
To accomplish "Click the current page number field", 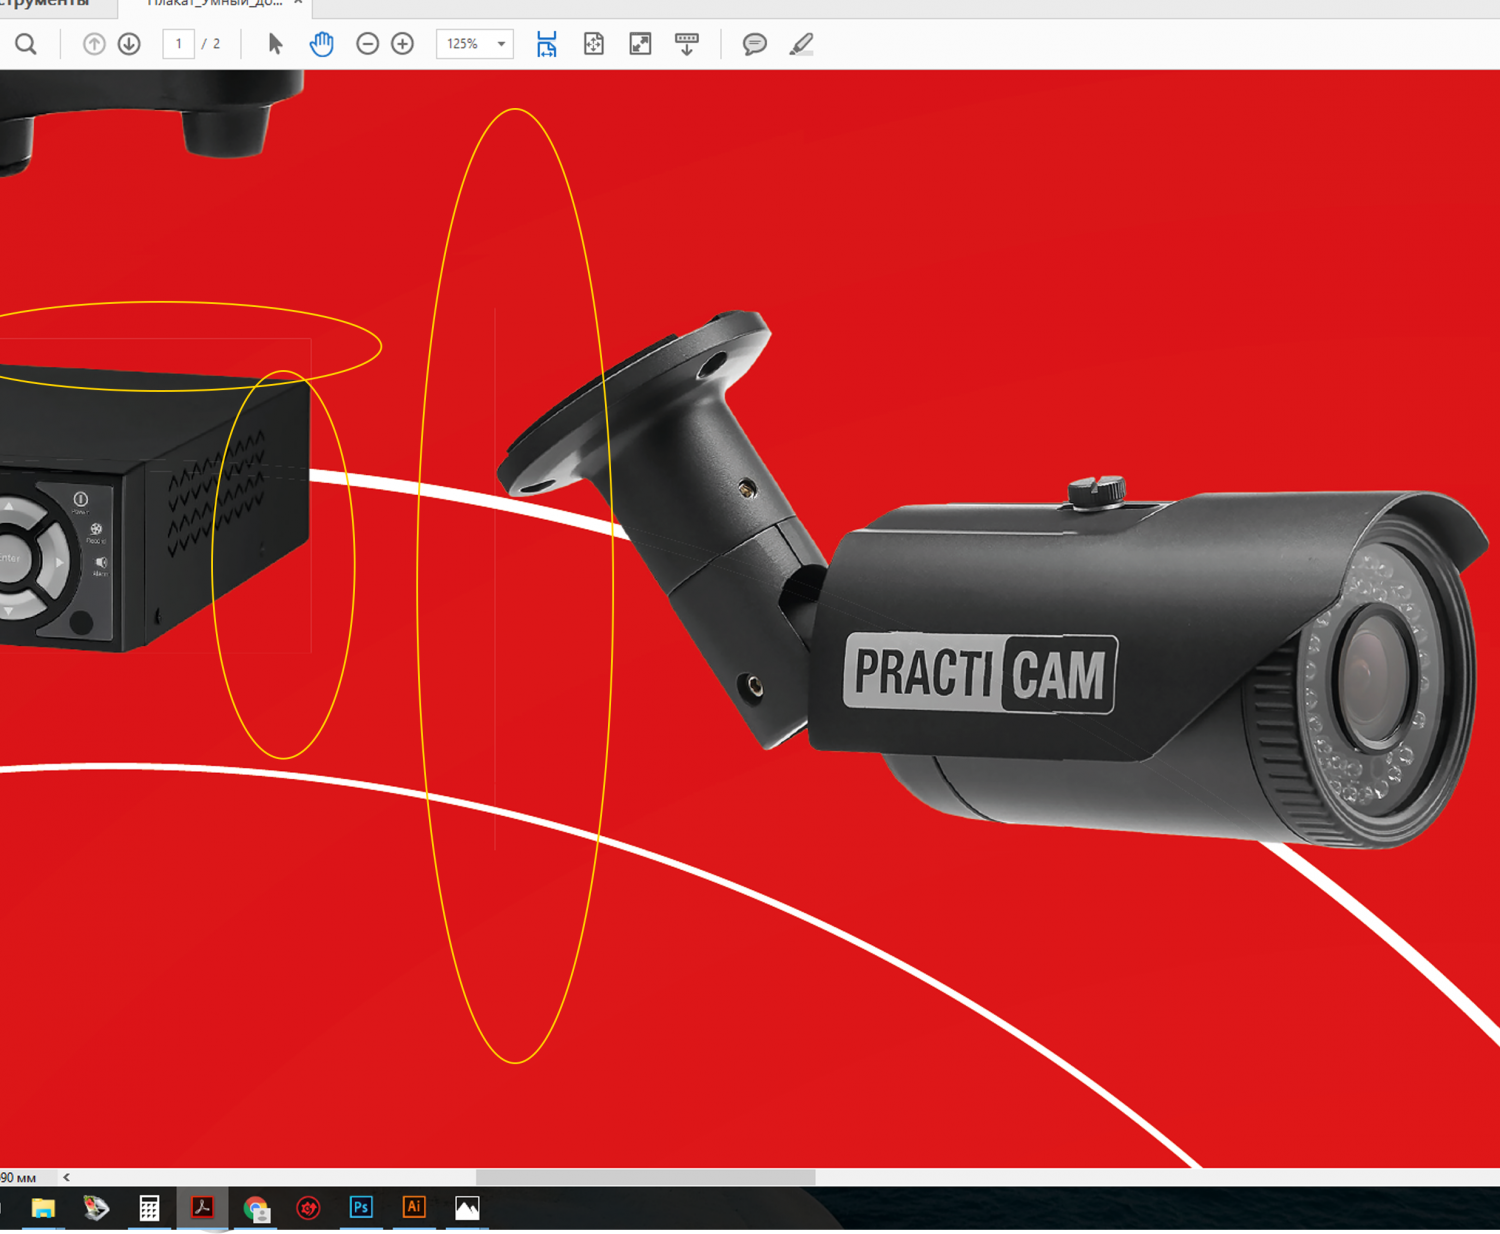I will tap(178, 44).
